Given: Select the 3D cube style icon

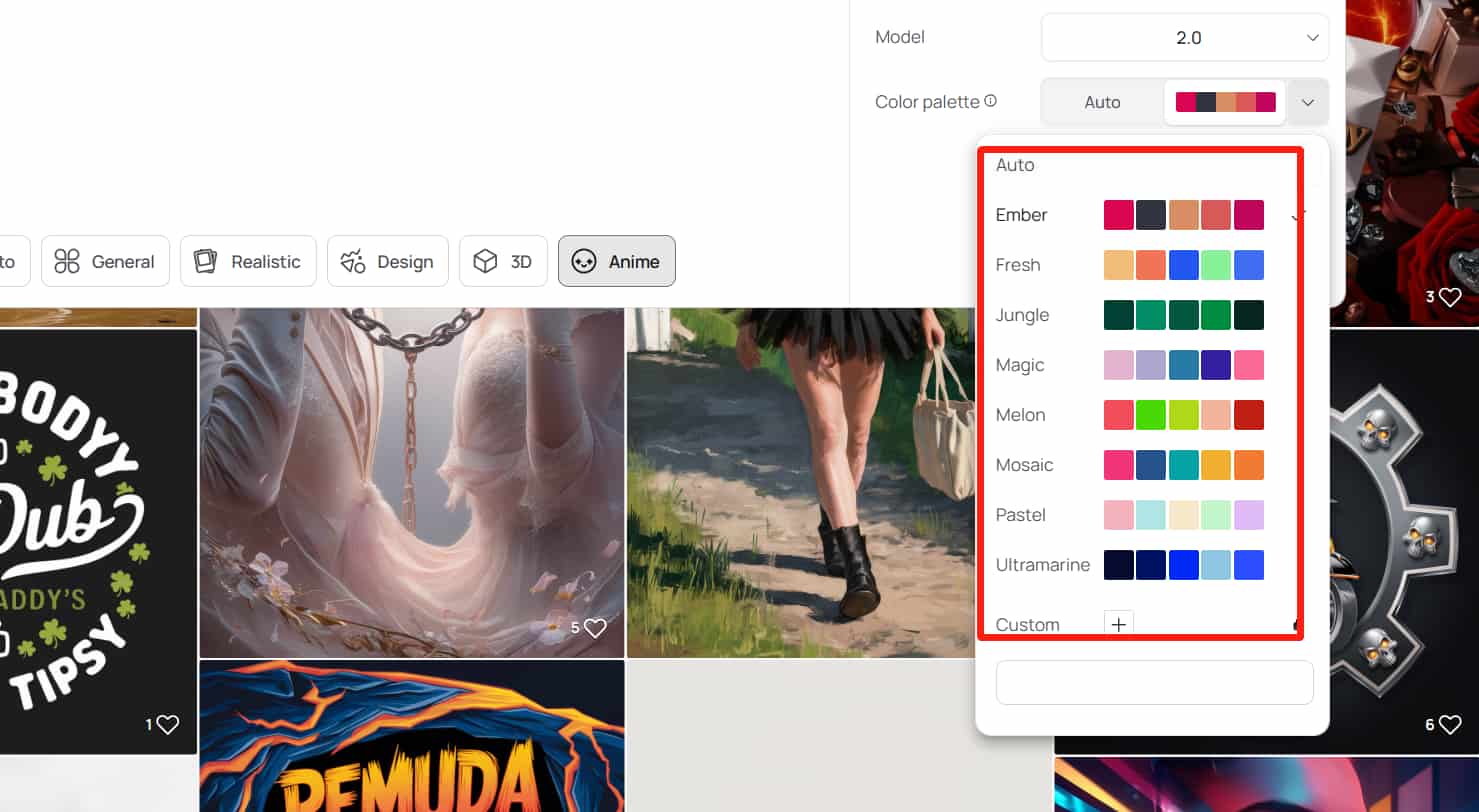Looking at the screenshot, I should pyautogui.click(x=485, y=262).
